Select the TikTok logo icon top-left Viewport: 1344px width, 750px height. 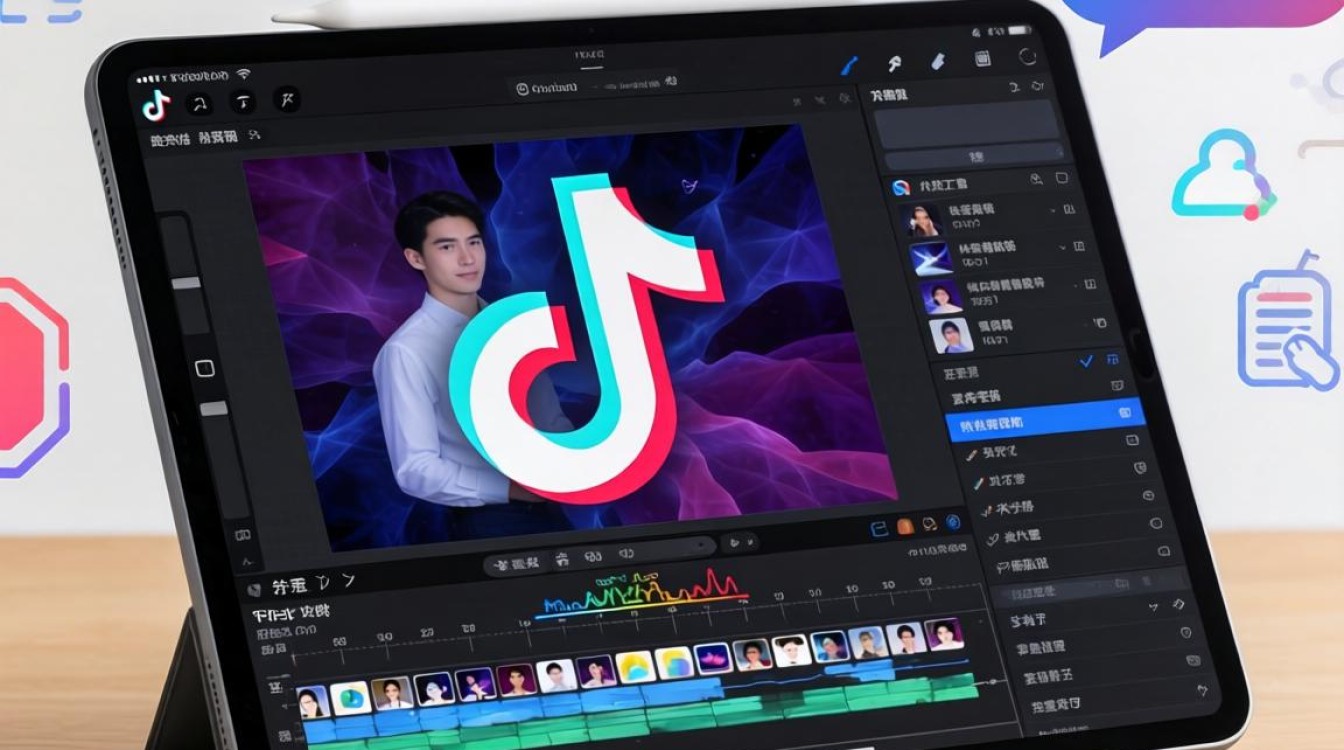click(155, 103)
